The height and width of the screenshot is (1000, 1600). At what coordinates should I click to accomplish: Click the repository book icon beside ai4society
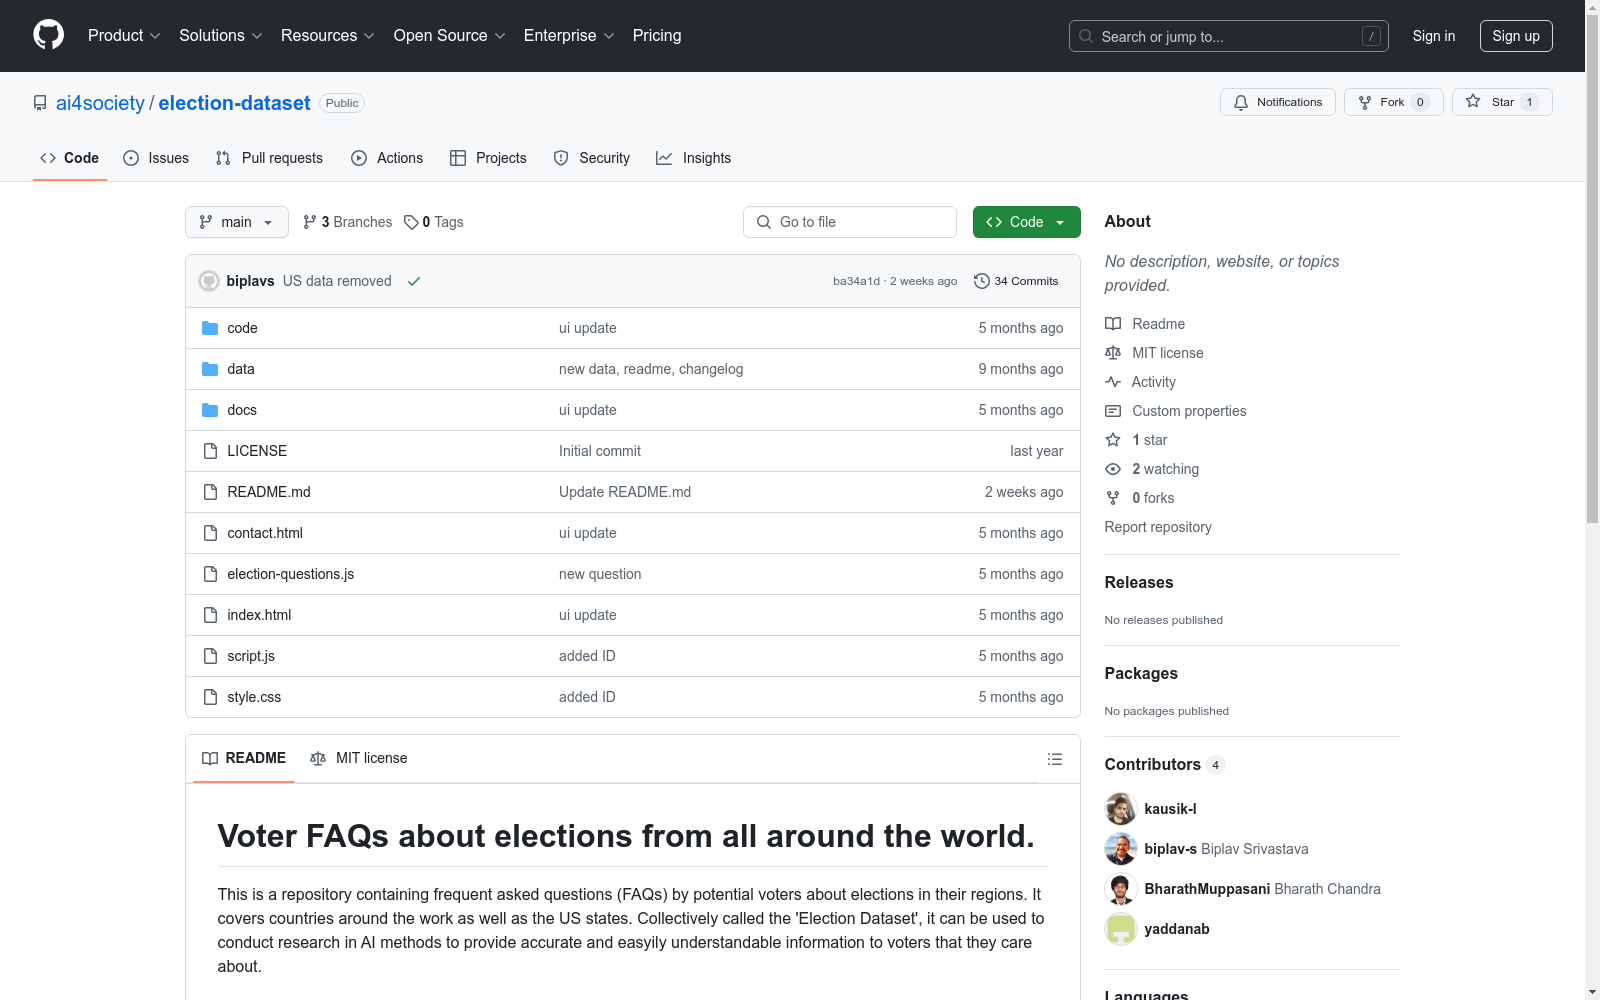(40, 103)
